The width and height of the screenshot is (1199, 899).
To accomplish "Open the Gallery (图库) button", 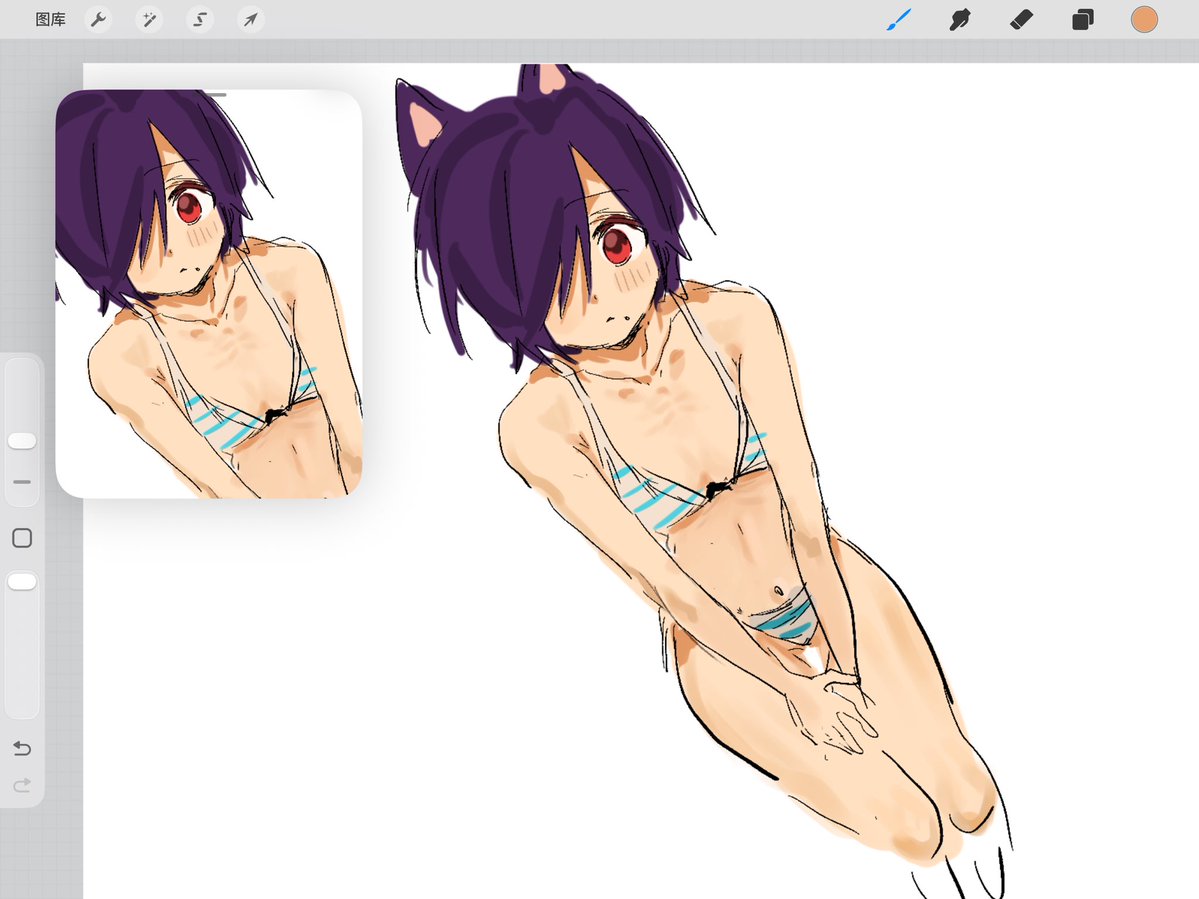I will (50, 20).
